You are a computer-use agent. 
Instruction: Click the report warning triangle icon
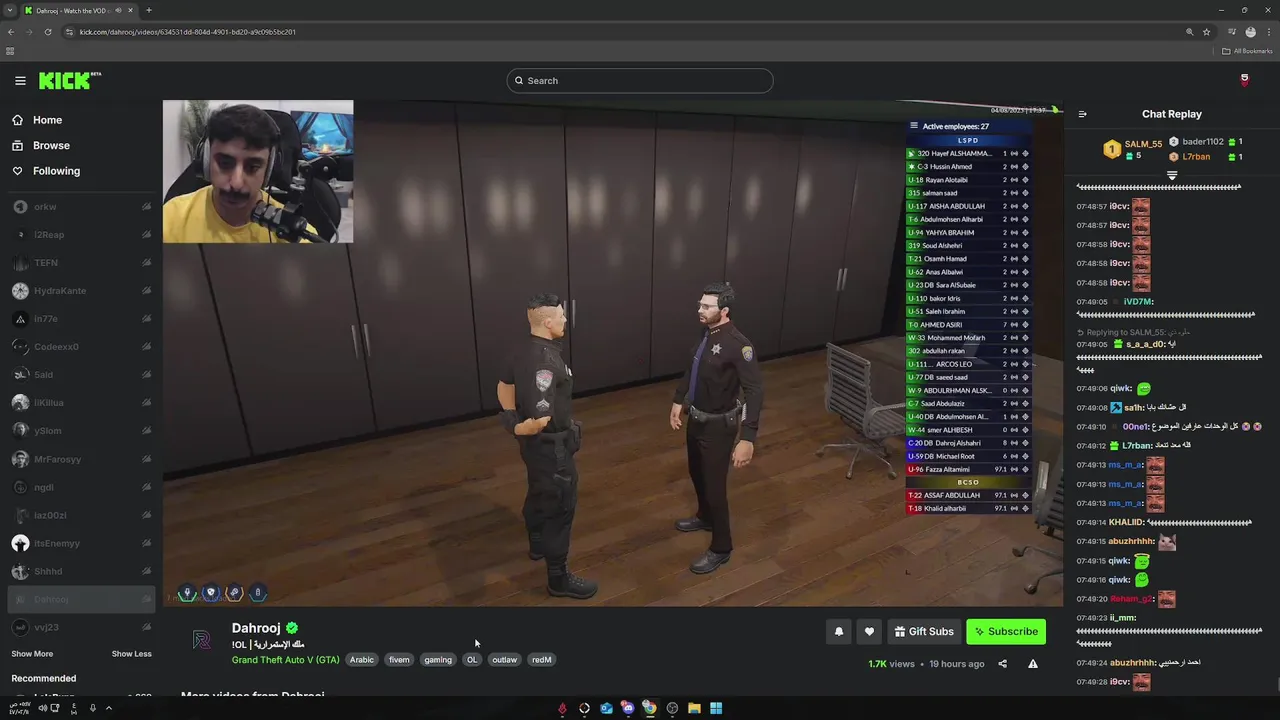pos(1033,664)
